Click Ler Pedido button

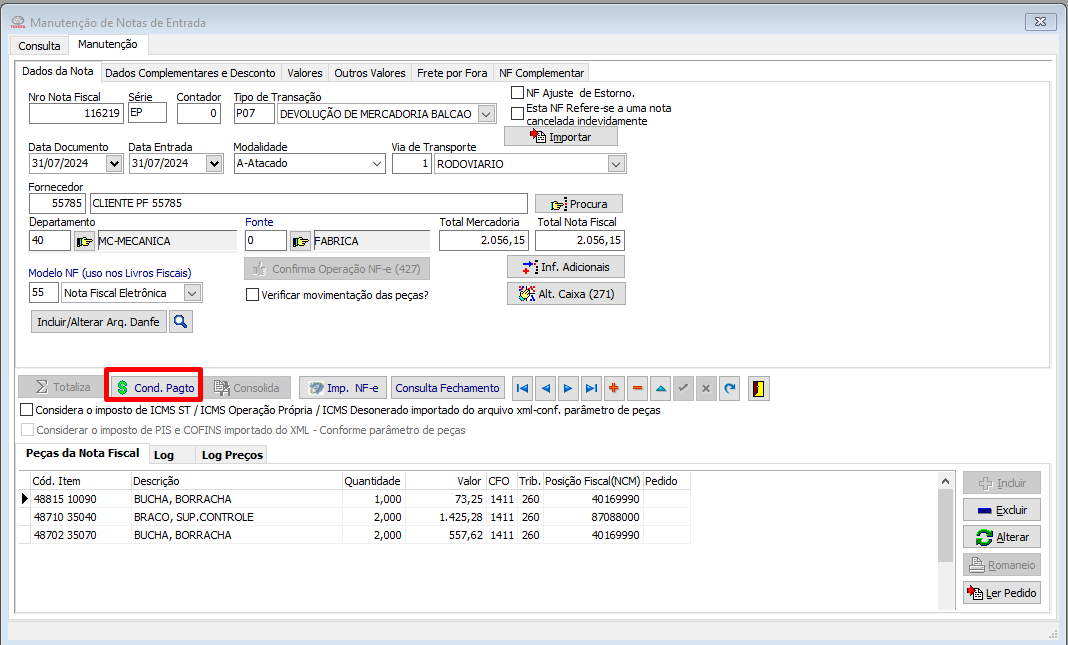1002,593
